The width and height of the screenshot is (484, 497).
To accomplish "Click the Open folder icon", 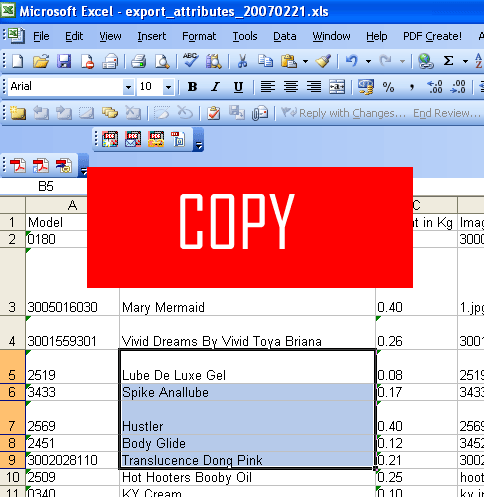I will [41, 62].
